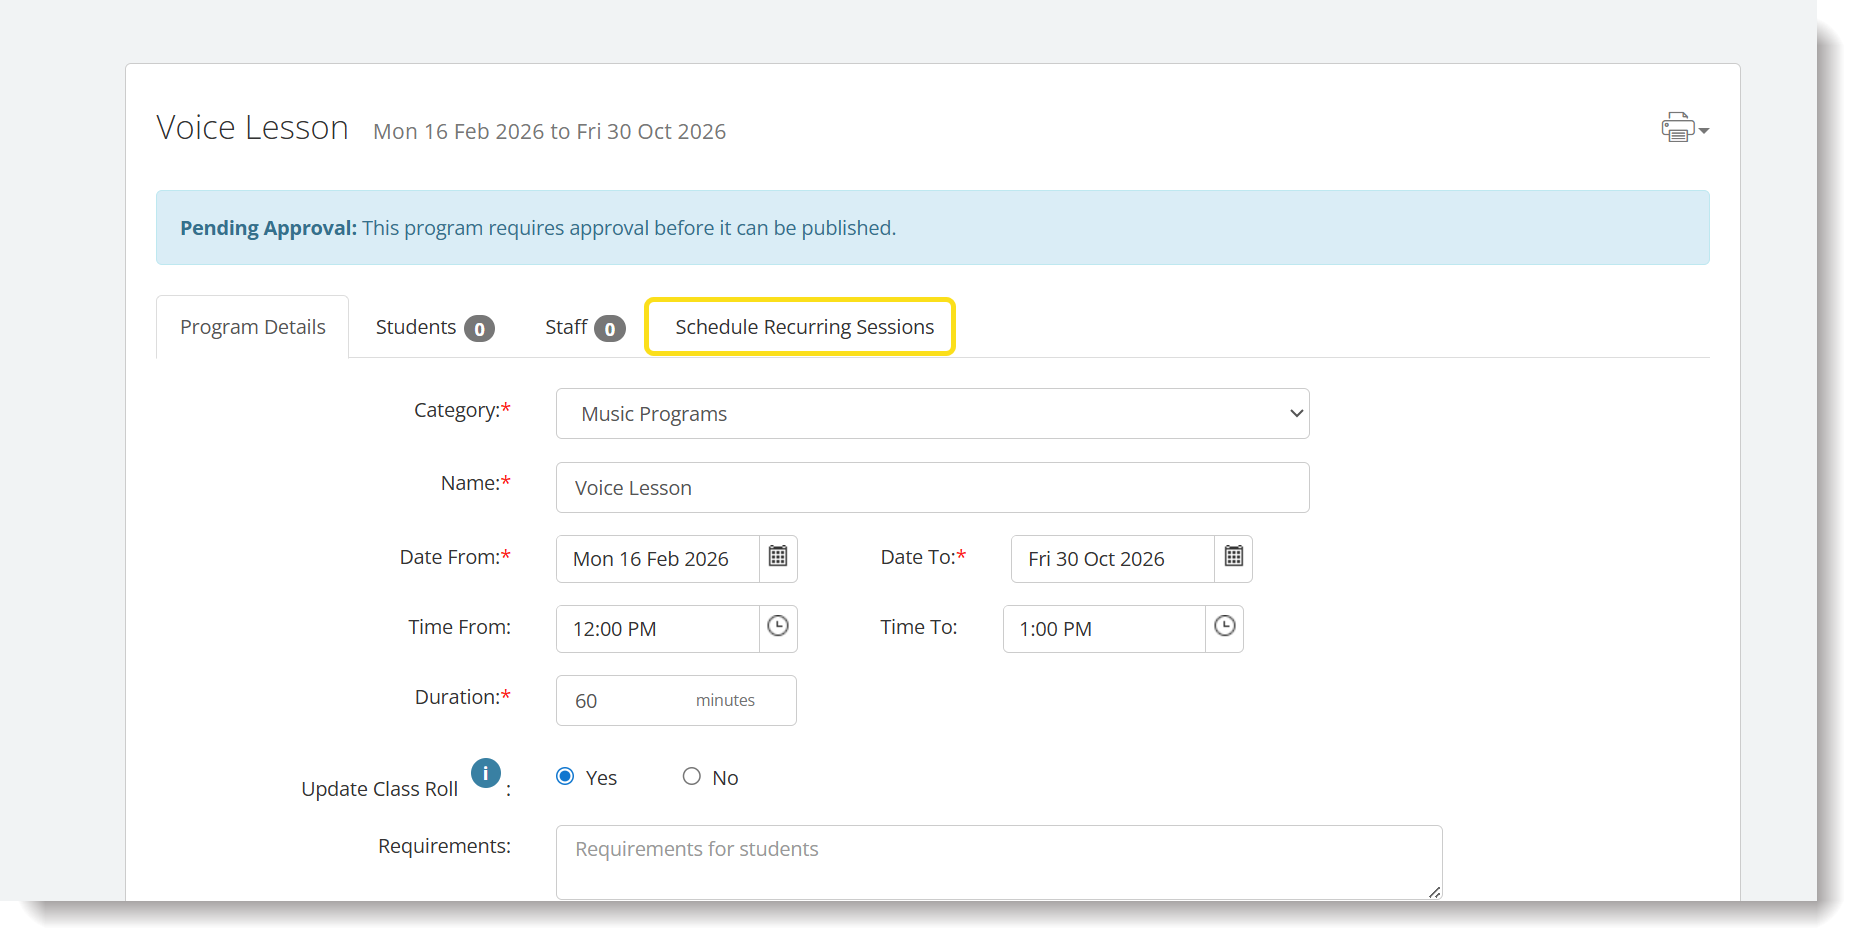The height and width of the screenshot is (947, 1863).
Task: Focus the Requirements for students textarea
Action: tap(999, 862)
